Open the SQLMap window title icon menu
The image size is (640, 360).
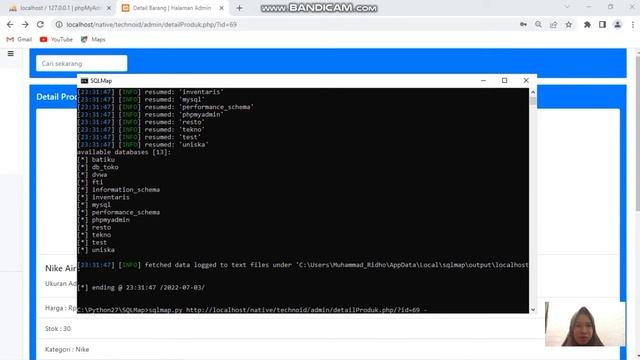pos(84,81)
